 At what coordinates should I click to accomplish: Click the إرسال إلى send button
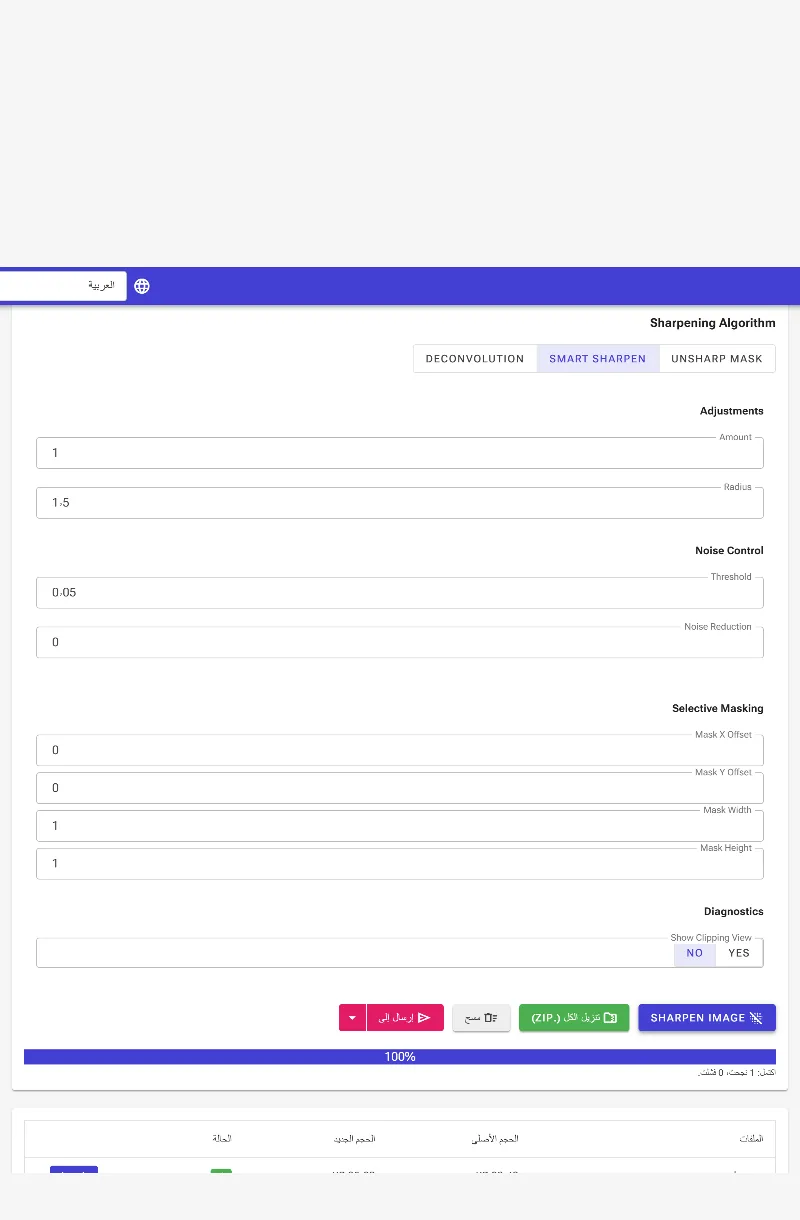(x=404, y=1018)
